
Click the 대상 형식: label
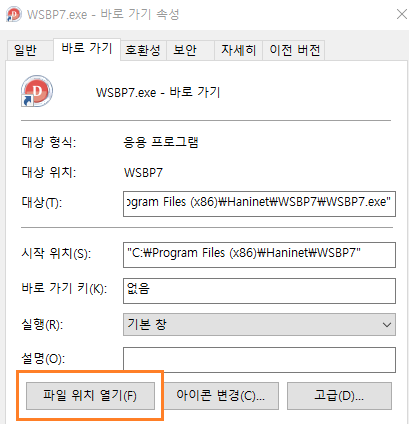49,142
